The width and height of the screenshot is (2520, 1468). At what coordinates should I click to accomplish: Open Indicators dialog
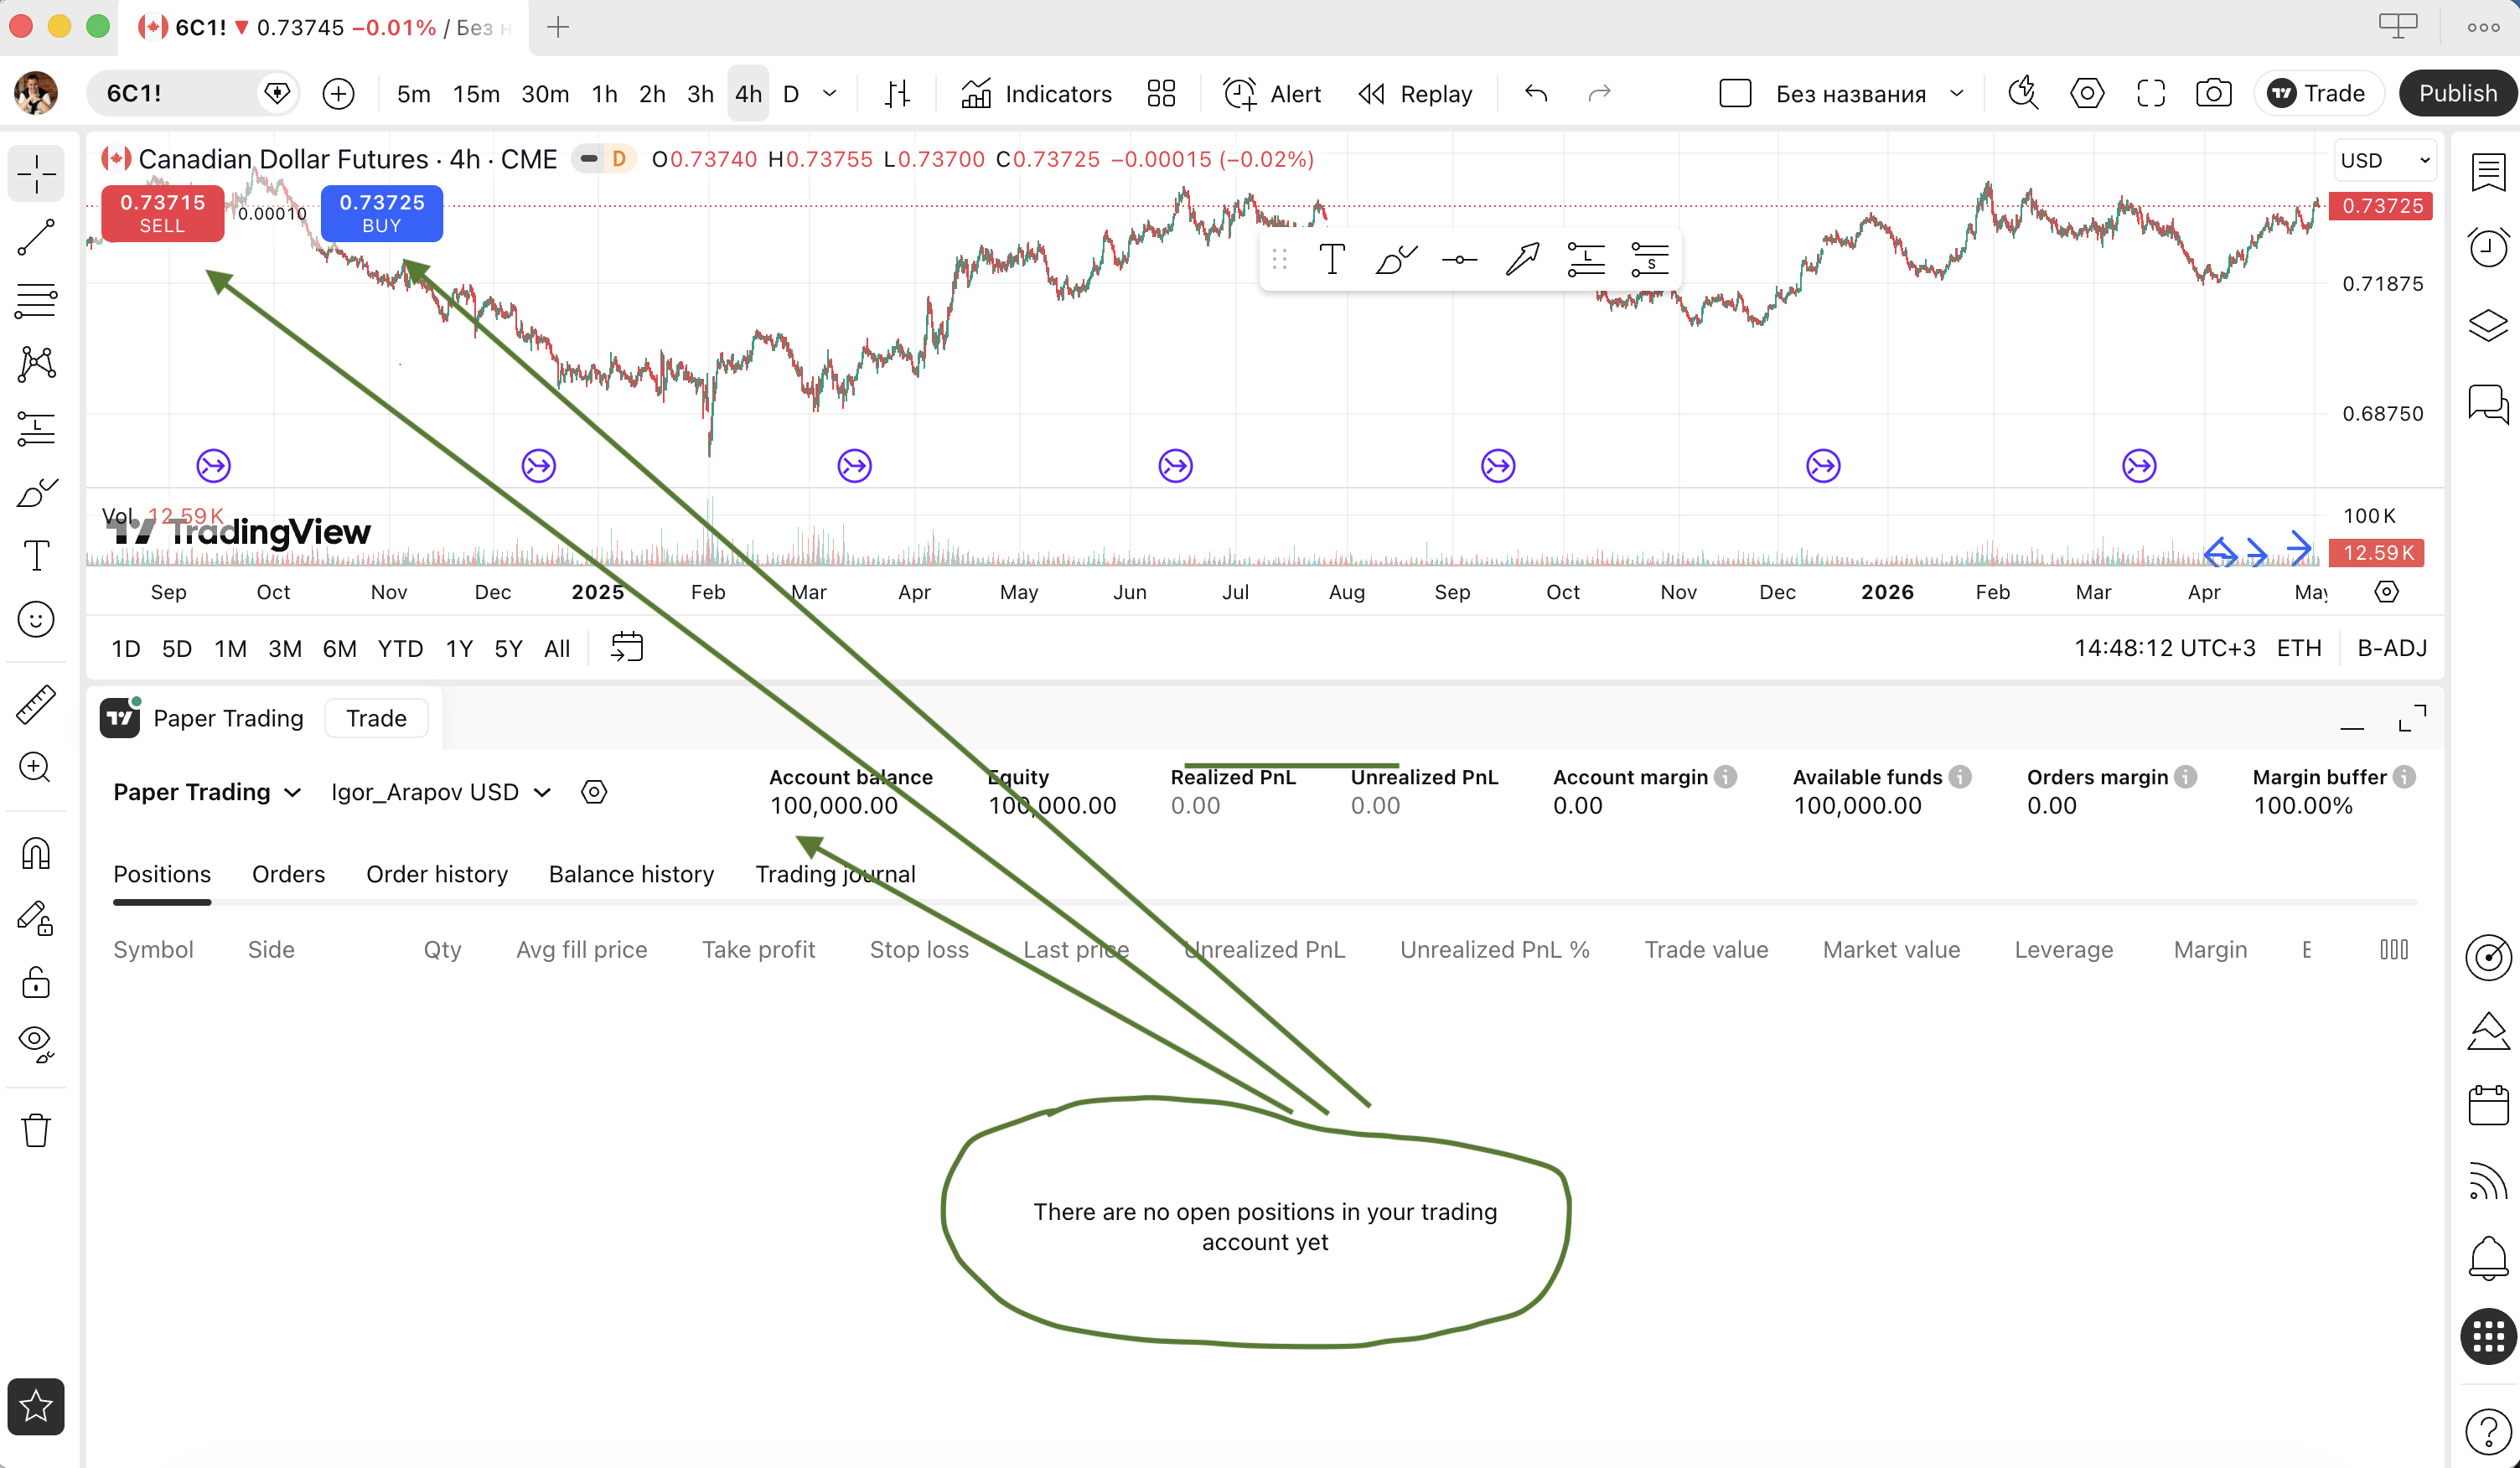click(x=1035, y=93)
